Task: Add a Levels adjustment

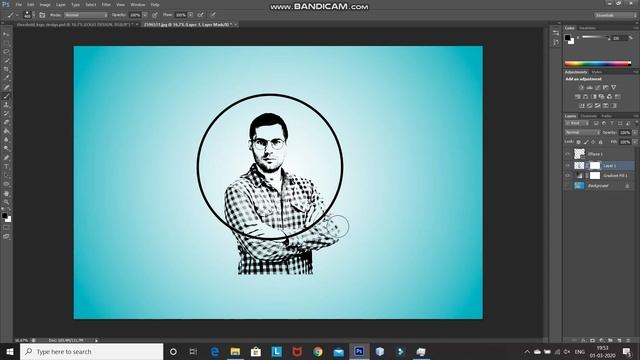Action: [589, 87]
